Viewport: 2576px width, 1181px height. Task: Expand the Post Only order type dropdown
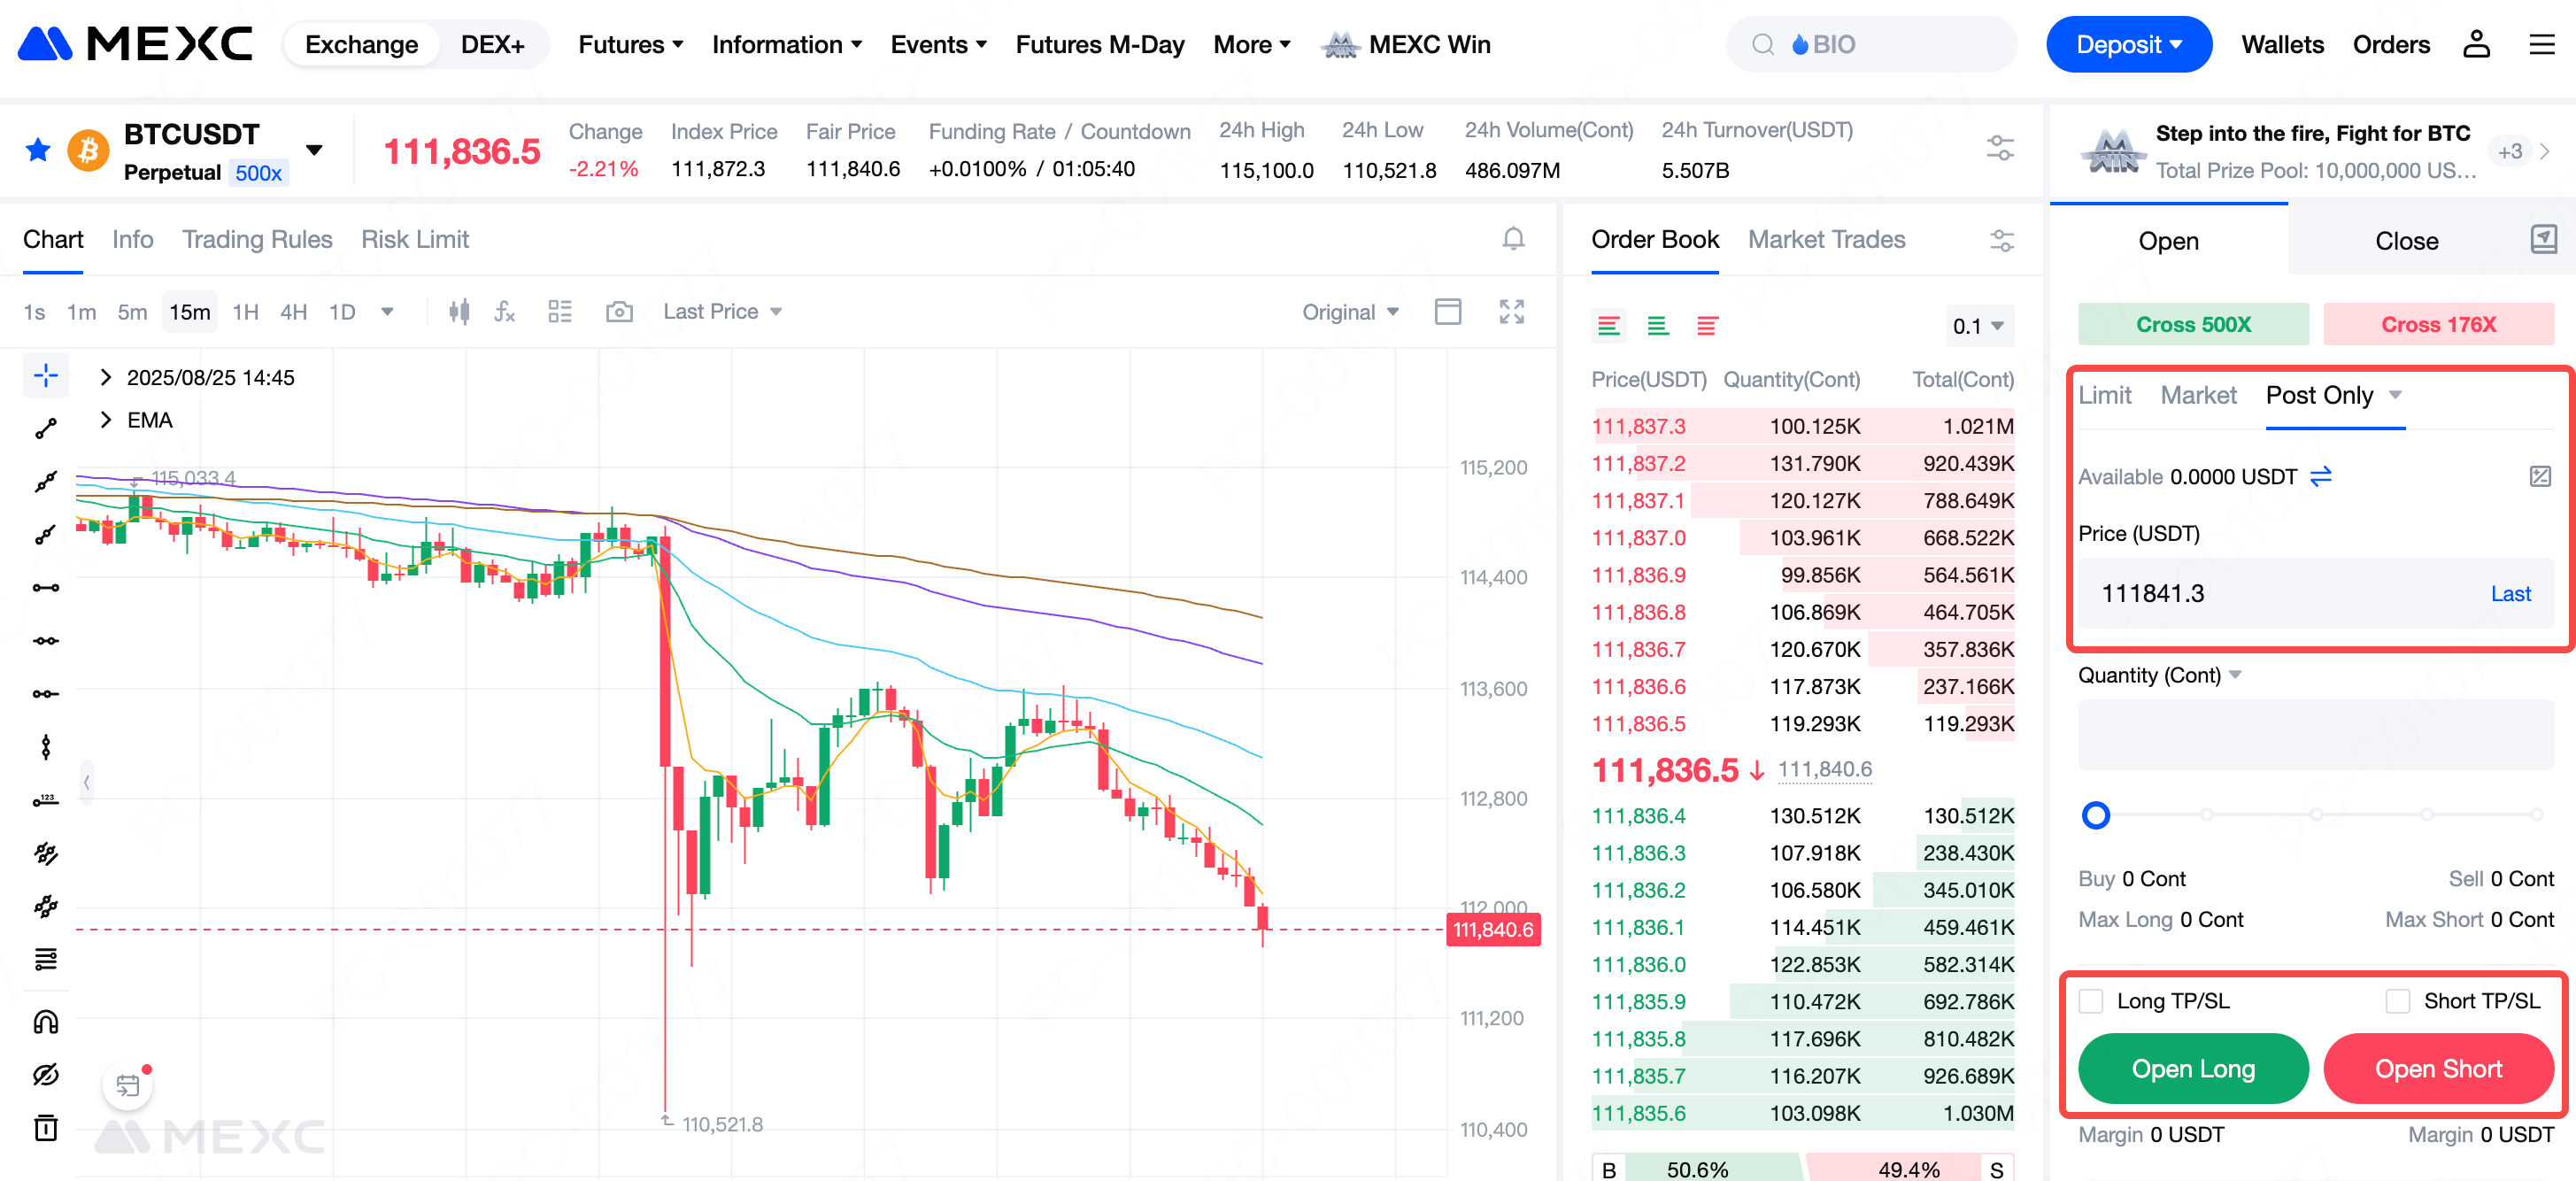[x=2395, y=395]
